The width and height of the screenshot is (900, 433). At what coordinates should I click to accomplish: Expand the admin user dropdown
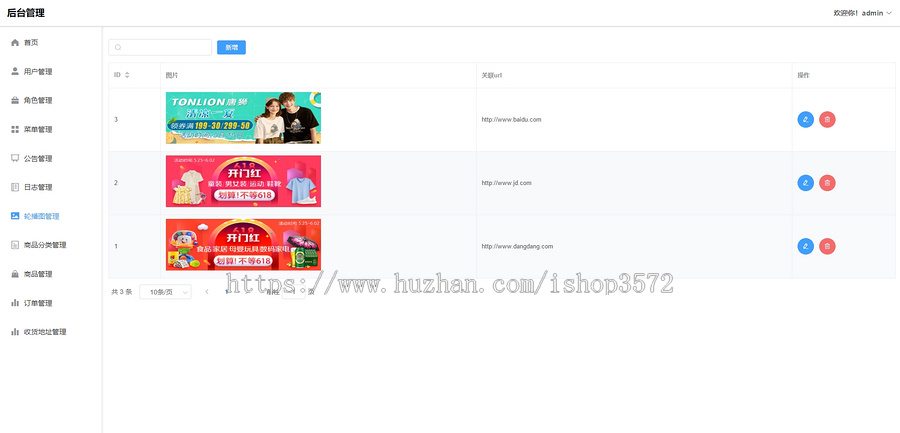pos(863,13)
